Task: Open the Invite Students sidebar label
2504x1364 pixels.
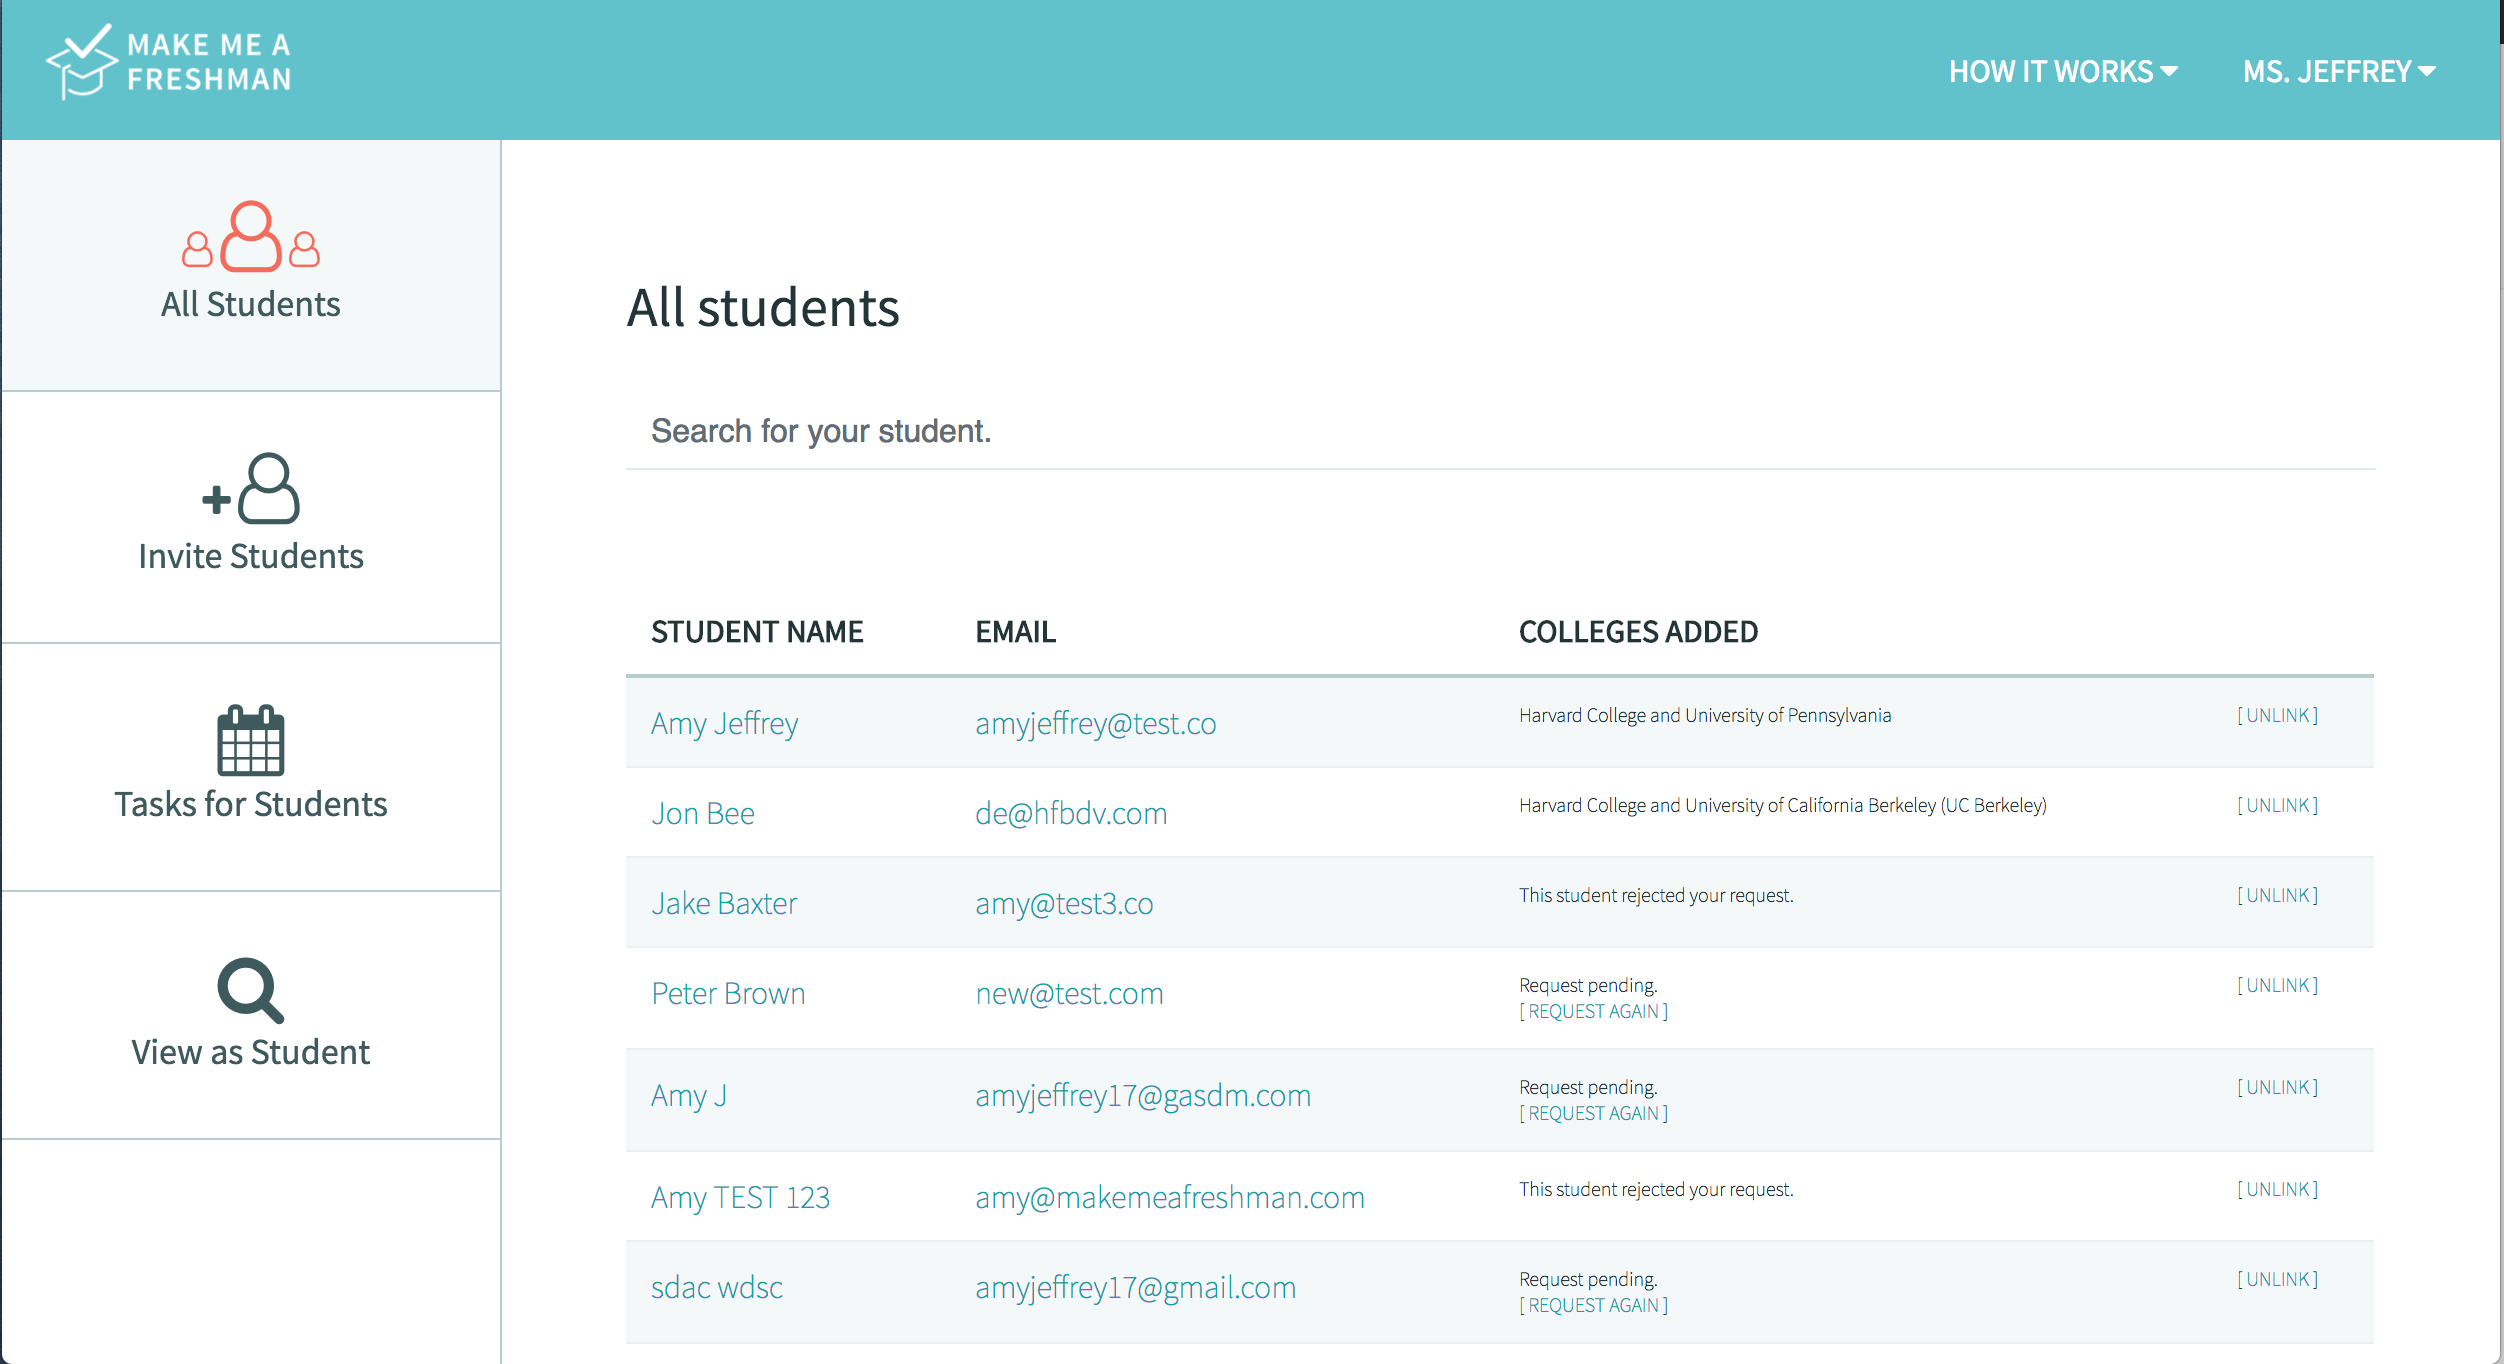Action: [250, 556]
